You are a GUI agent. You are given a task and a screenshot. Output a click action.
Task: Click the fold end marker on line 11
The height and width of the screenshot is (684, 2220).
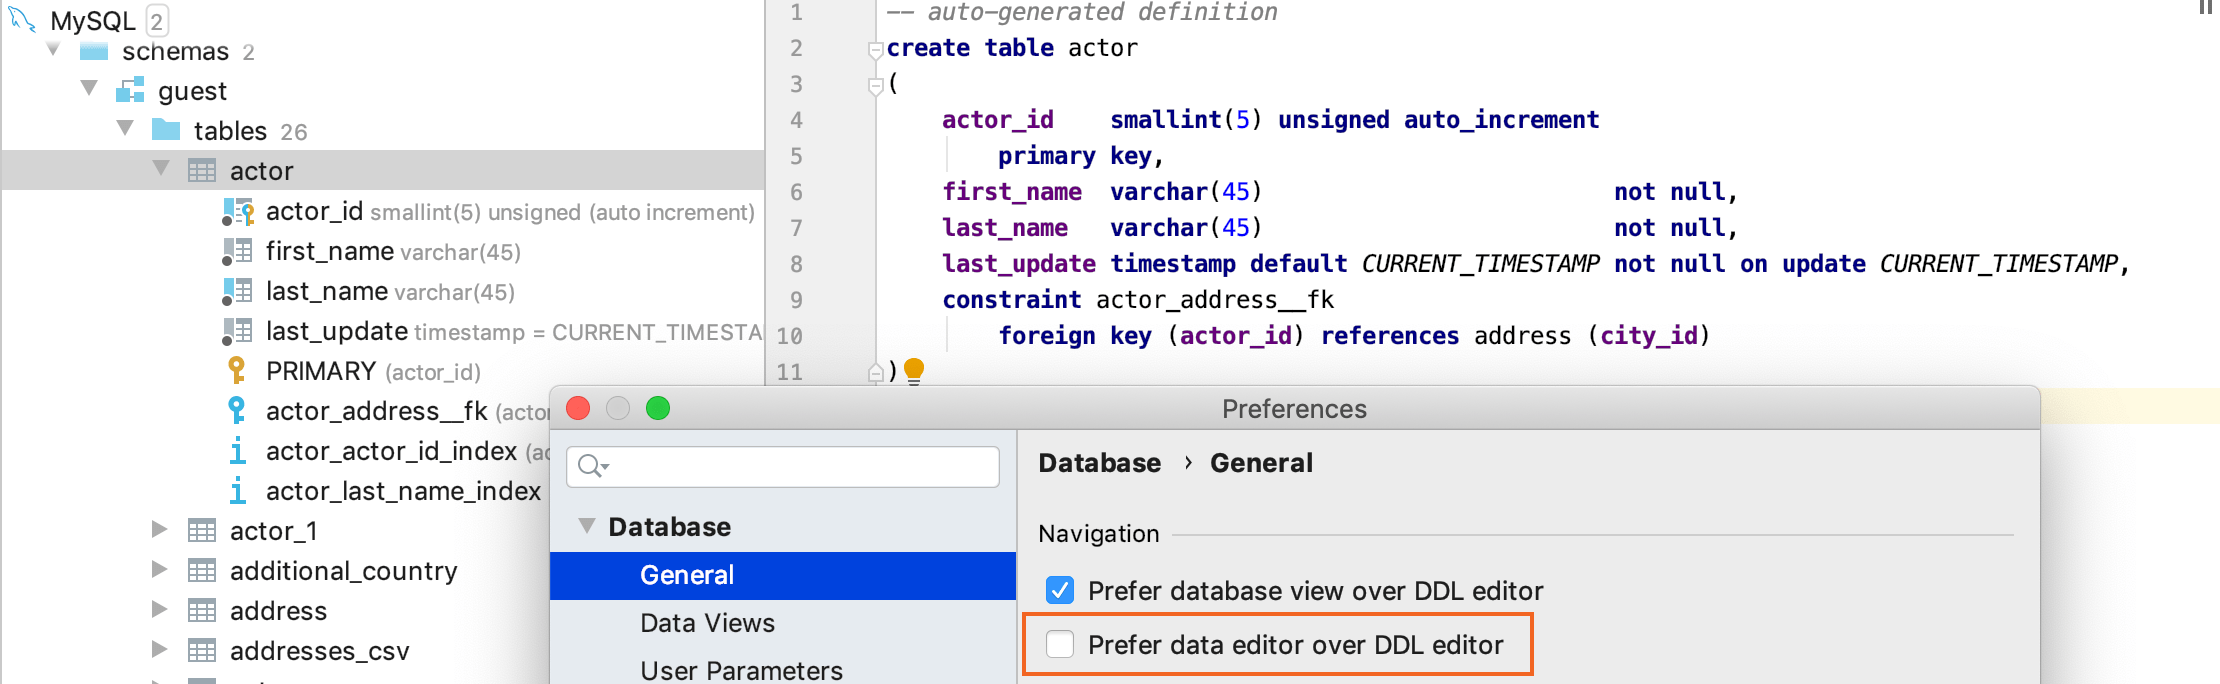click(x=876, y=372)
